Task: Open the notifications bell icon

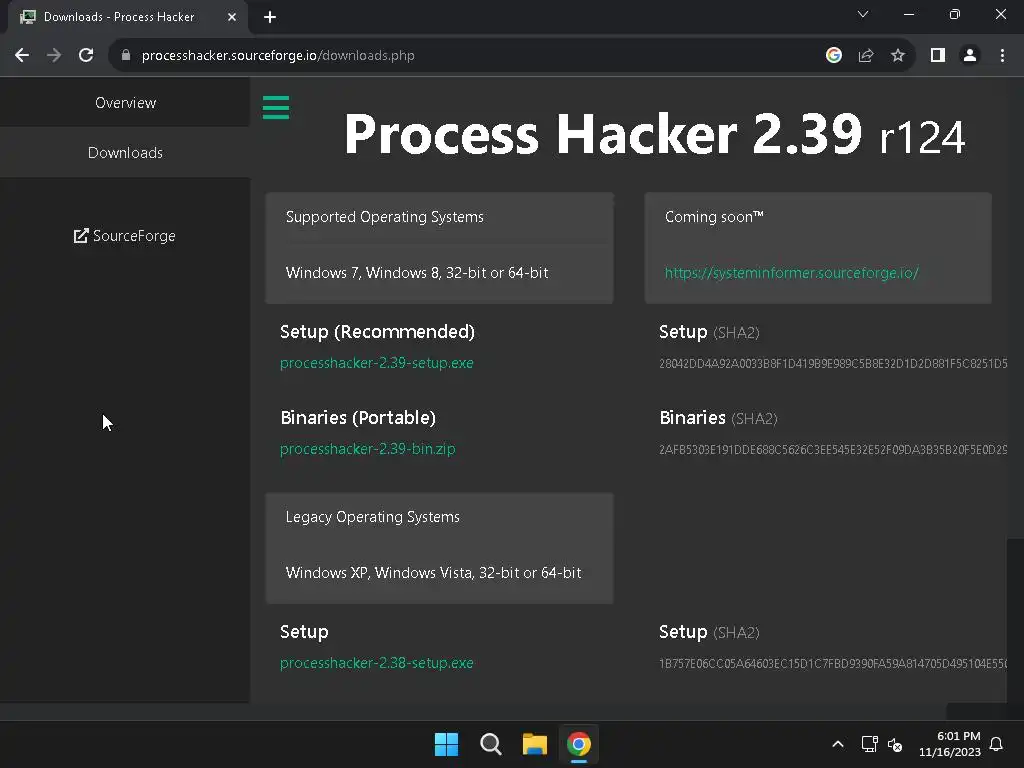Action: pyautogui.click(x=997, y=744)
